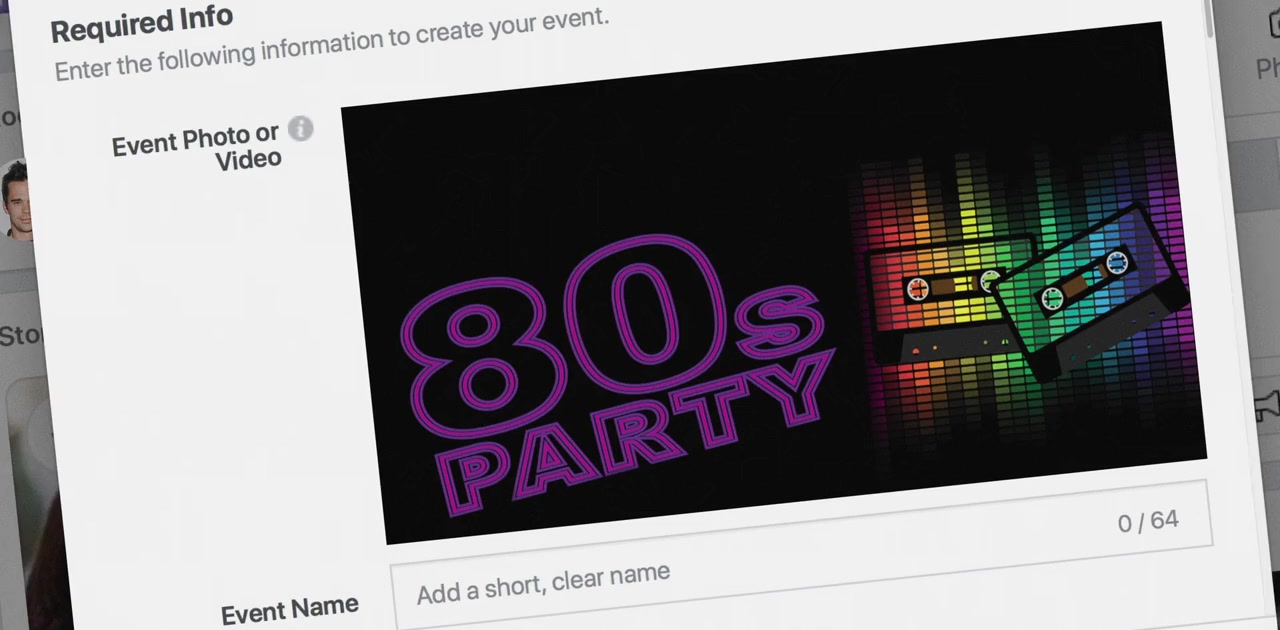Click the partially visible Ph label at right
Image resolution: width=1280 pixels, height=630 pixels.
pyautogui.click(x=1268, y=68)
